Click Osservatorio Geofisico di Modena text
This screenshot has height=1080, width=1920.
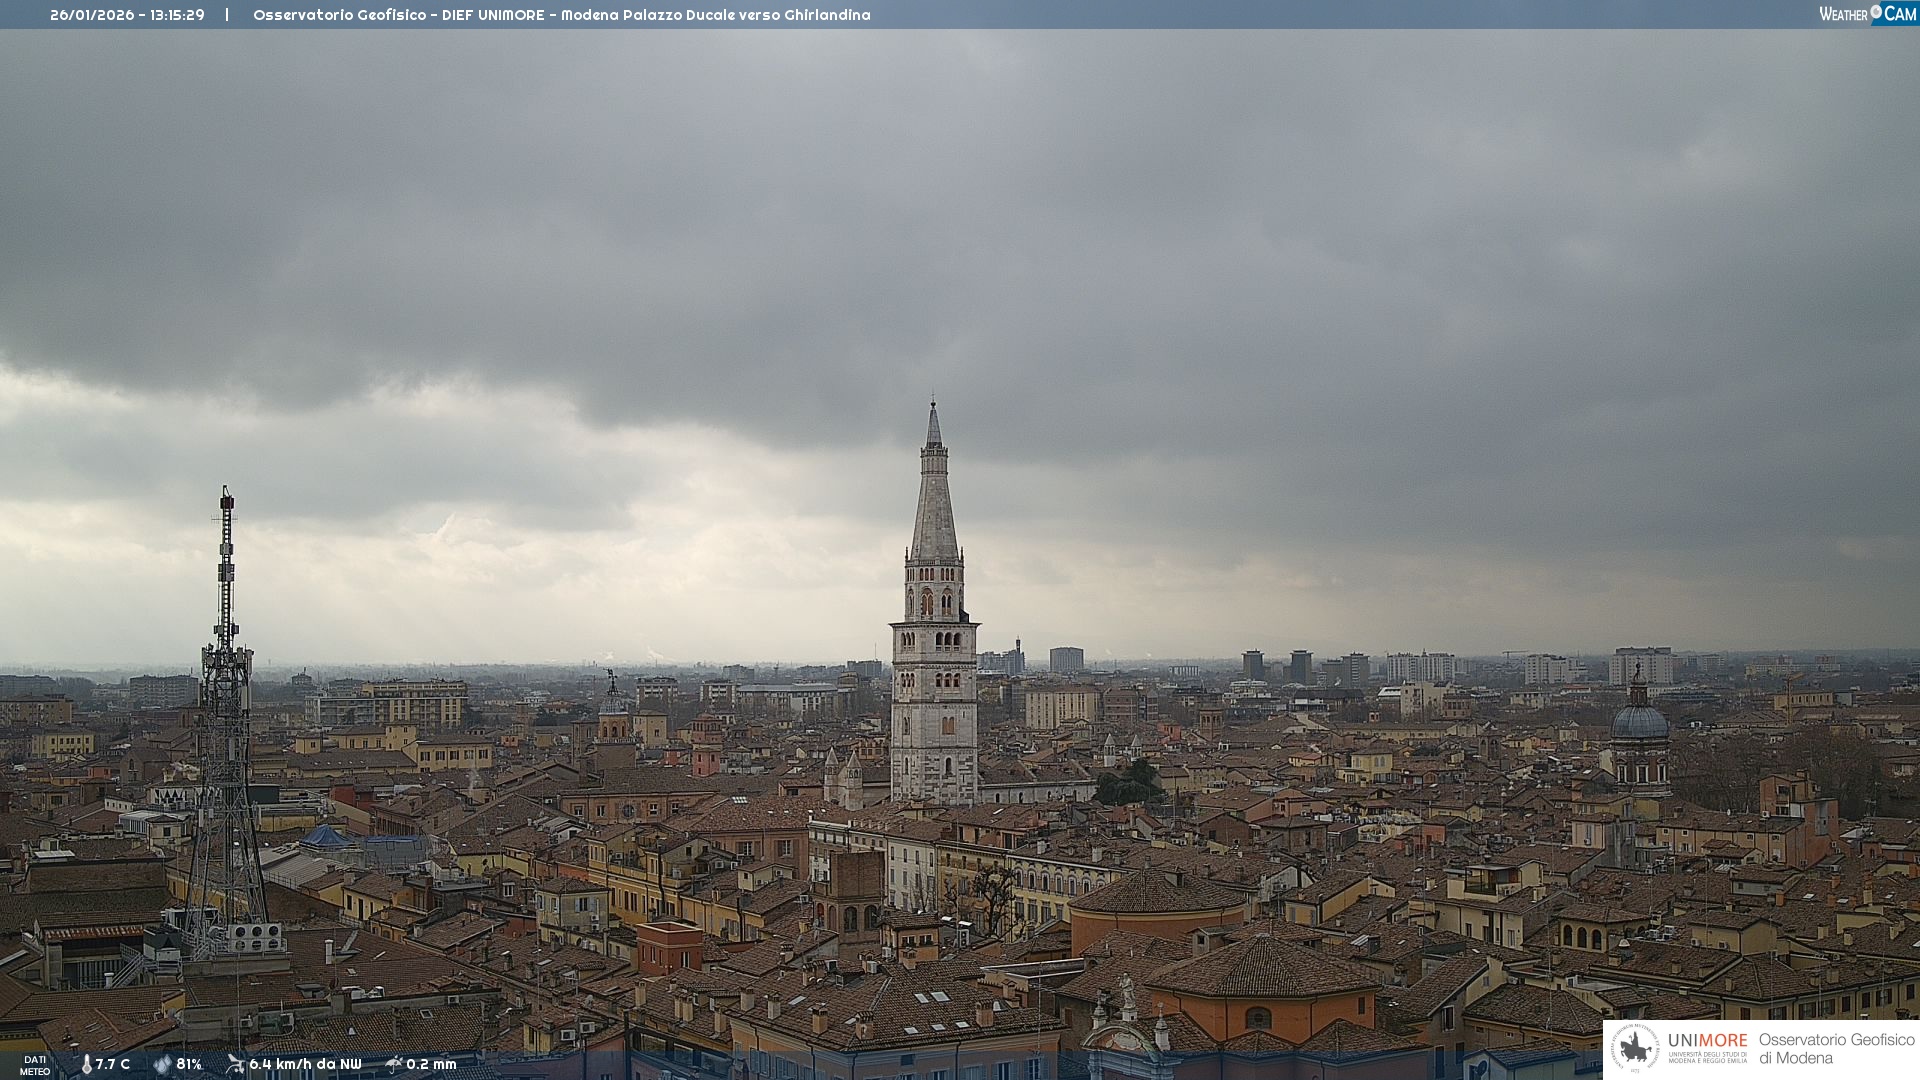(x=1836, y=1048)
